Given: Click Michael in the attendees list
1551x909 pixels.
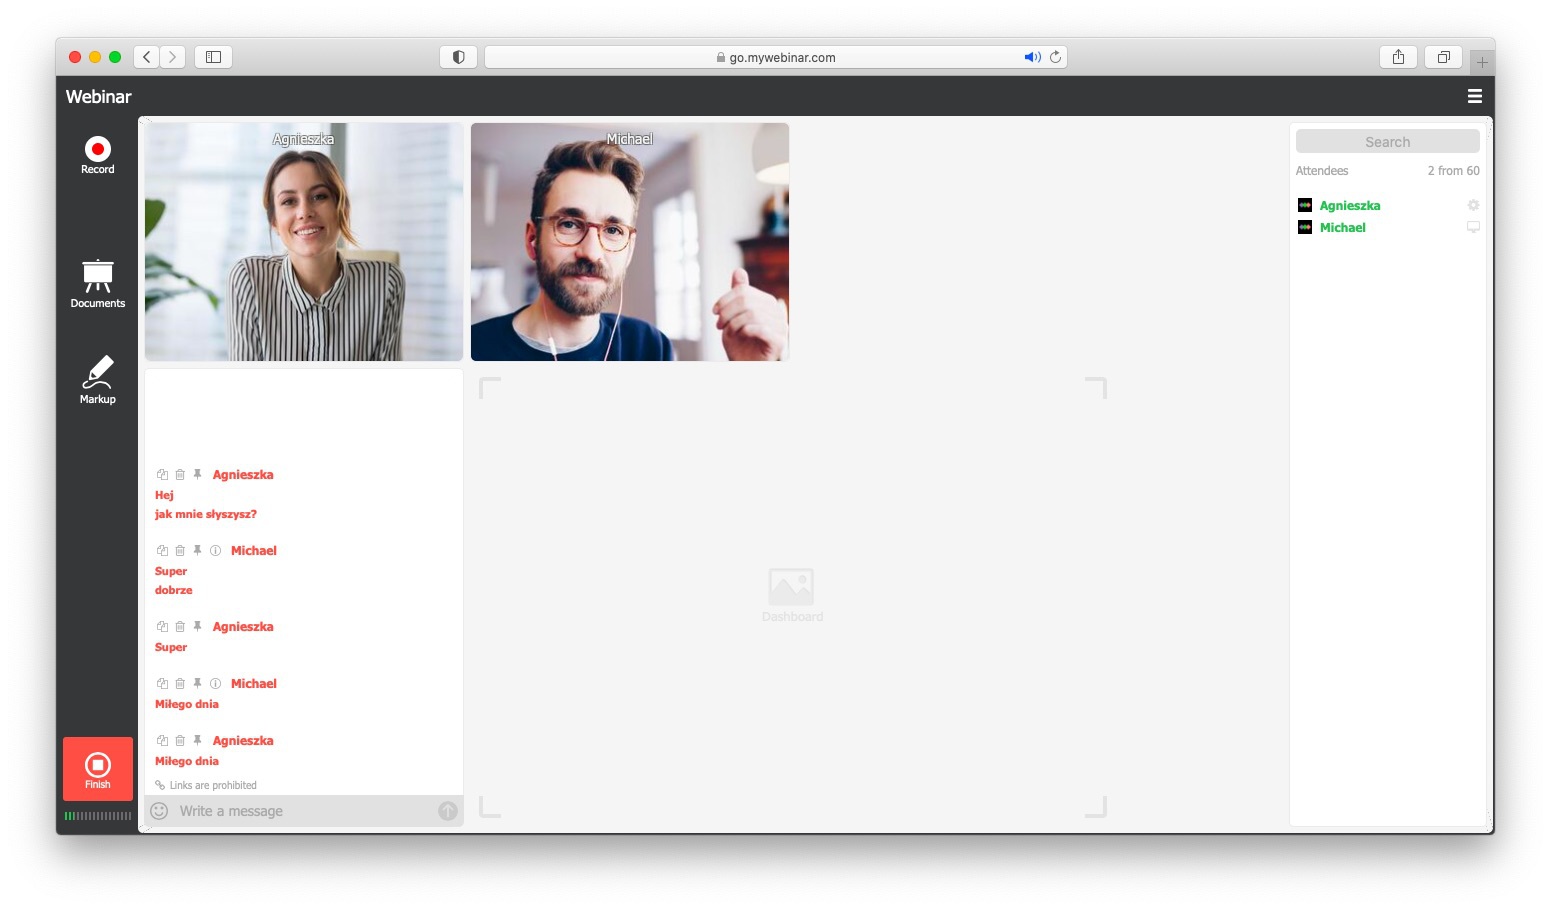Looking at the screenshot, I should (x=1342, y=228).
